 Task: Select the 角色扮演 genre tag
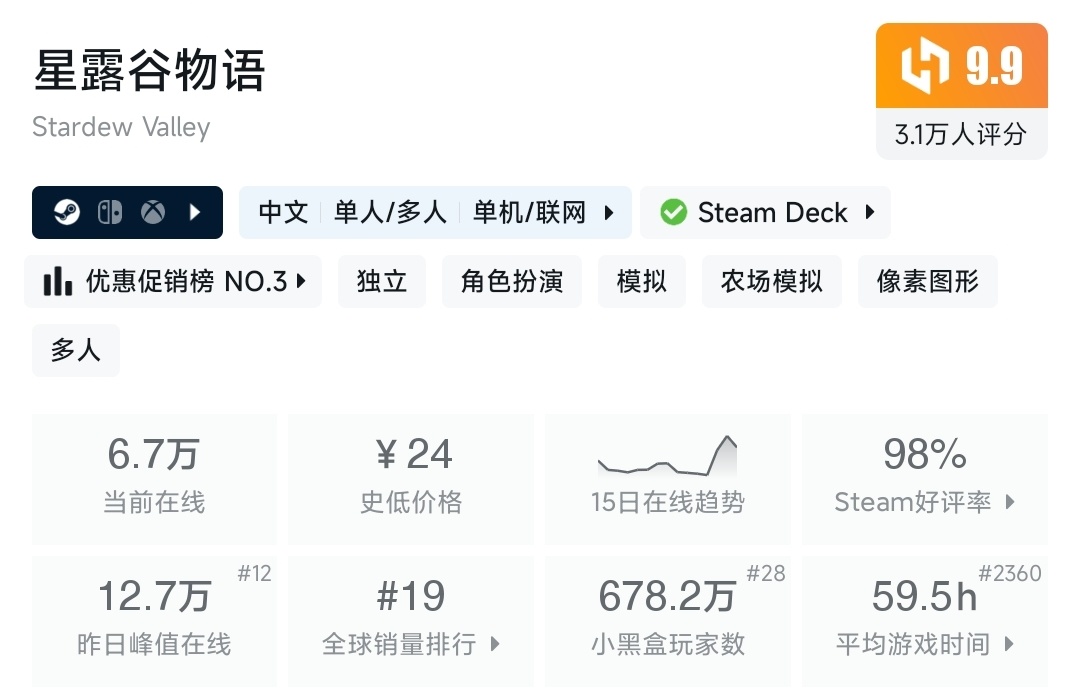[x=512, y=282]
